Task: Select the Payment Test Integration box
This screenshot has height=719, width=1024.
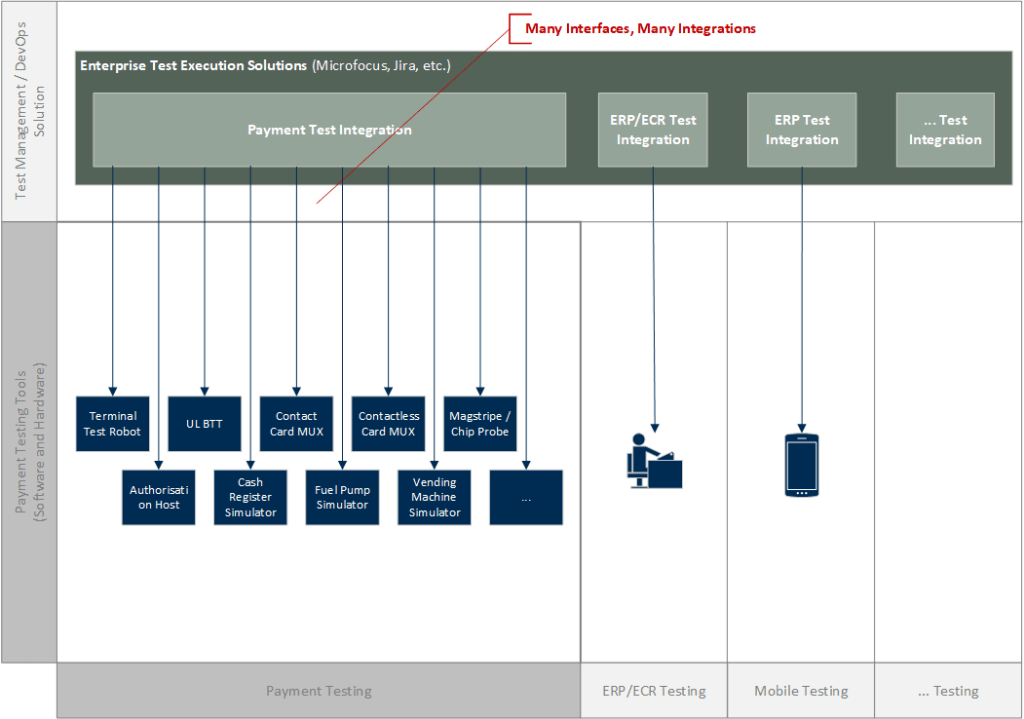Action: coord(329,130)
